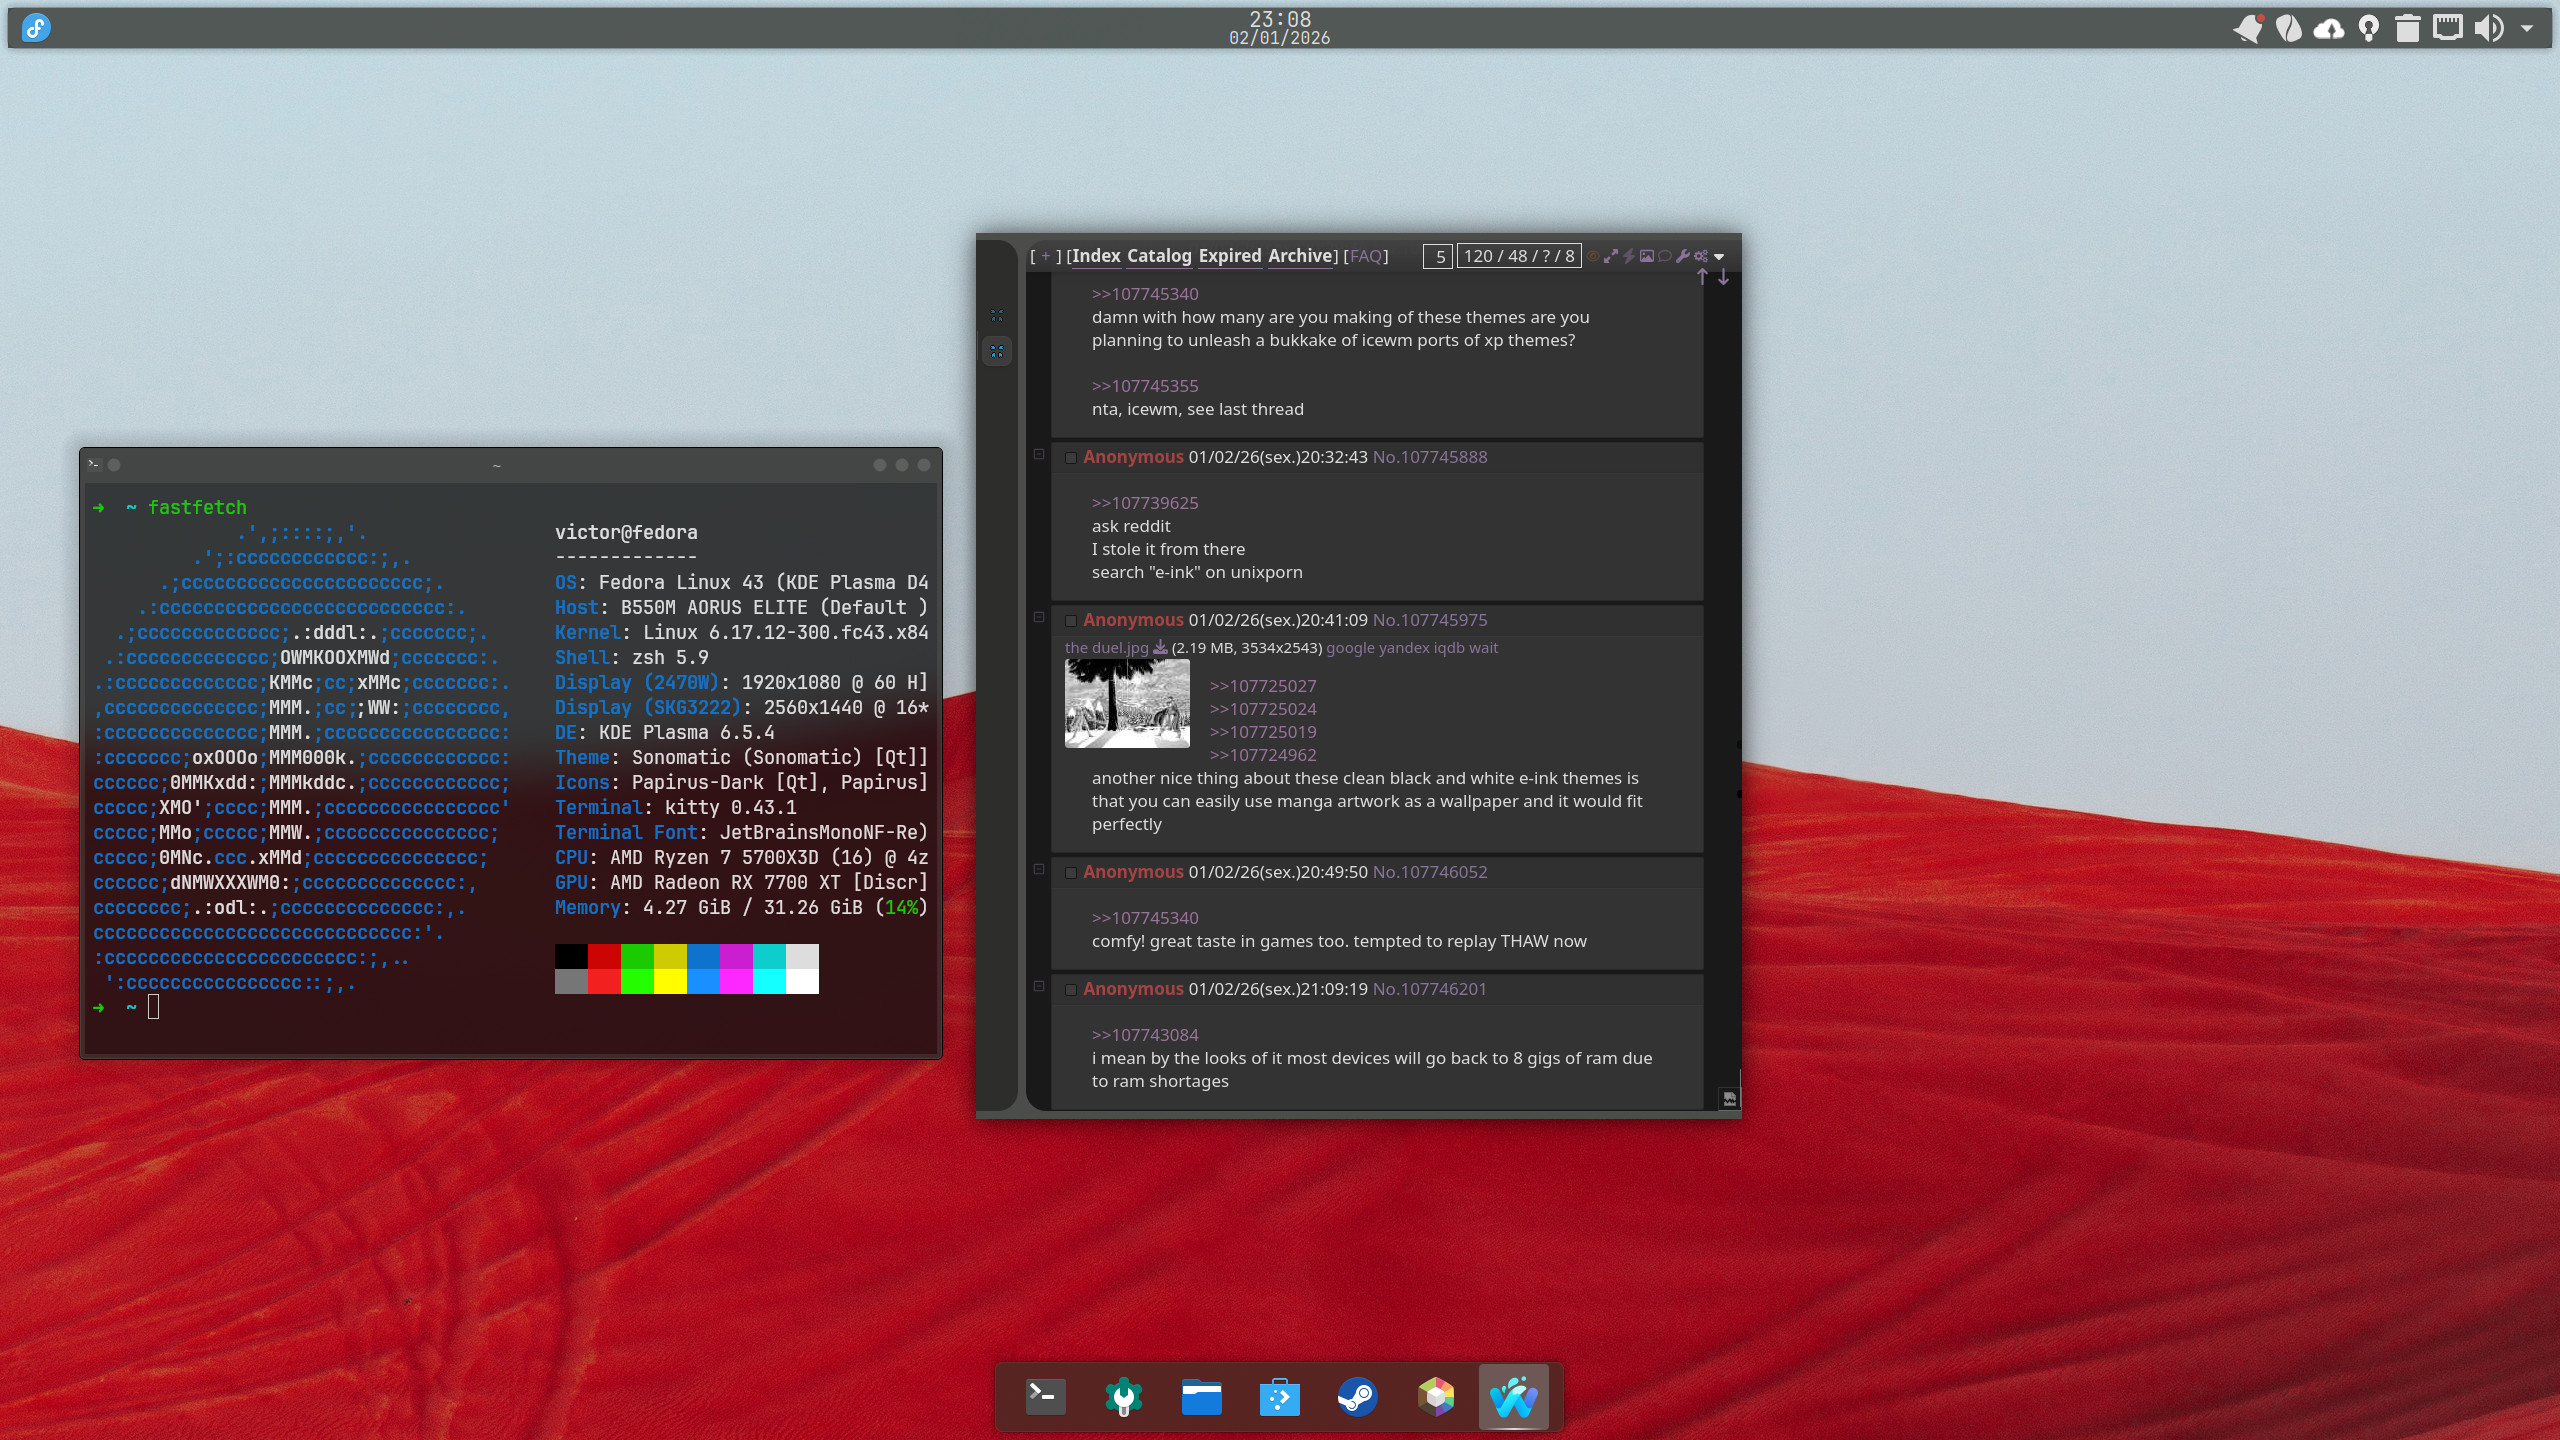This screenshot has height=1440, width=2560.
Task: Click the quote link >>107743084
Action: pos(1145,1035)
